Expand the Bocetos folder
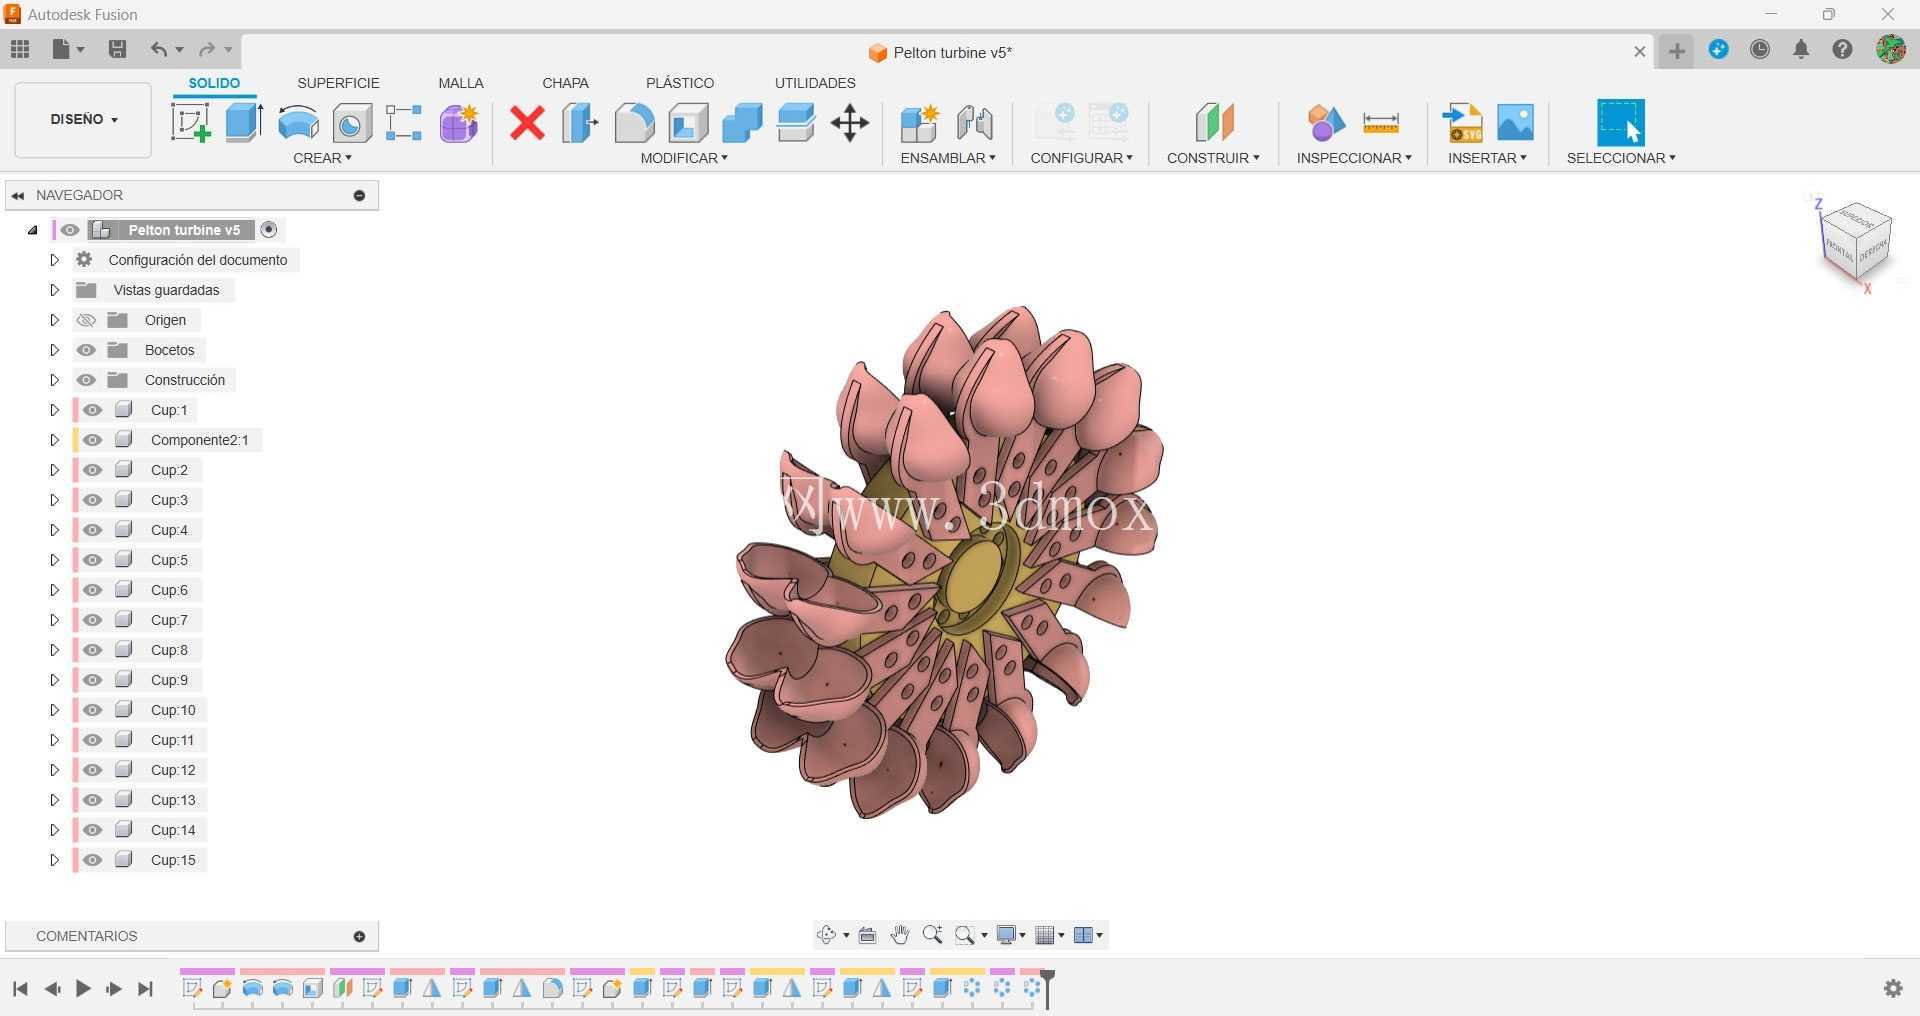 click(x=54, y=350)
